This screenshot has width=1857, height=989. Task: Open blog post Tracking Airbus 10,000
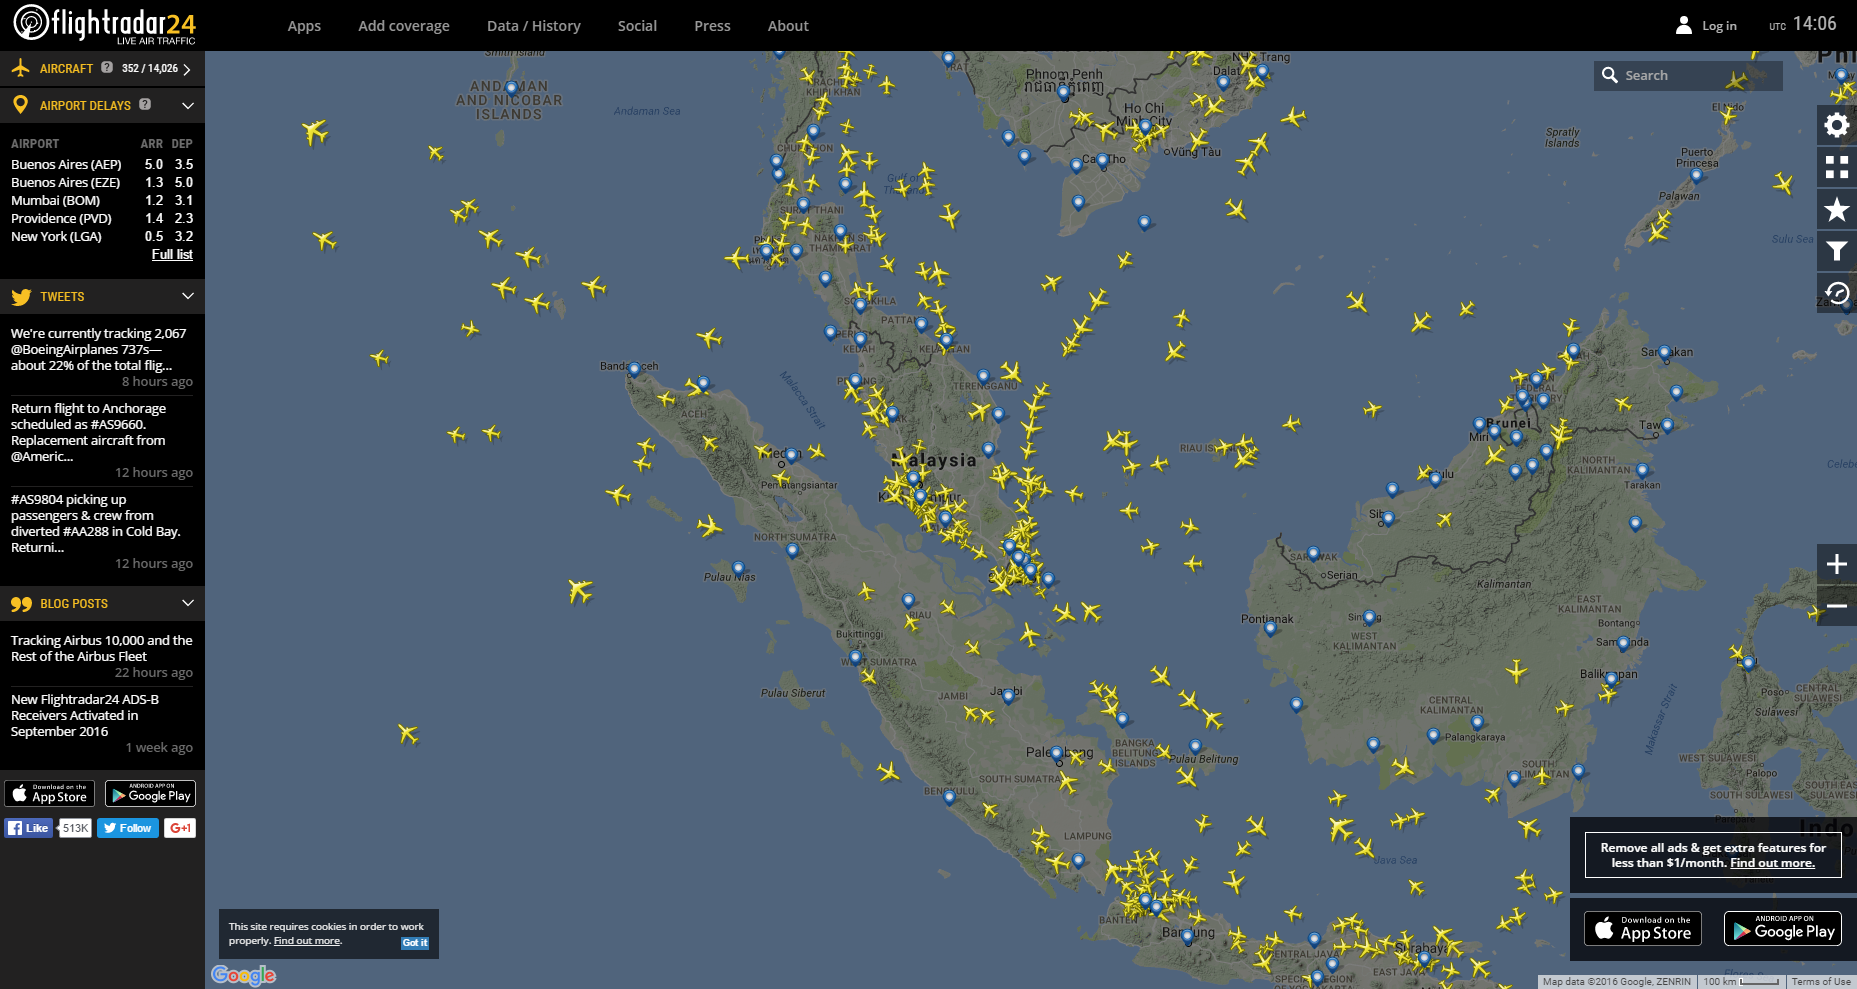[x=102, y=648]
